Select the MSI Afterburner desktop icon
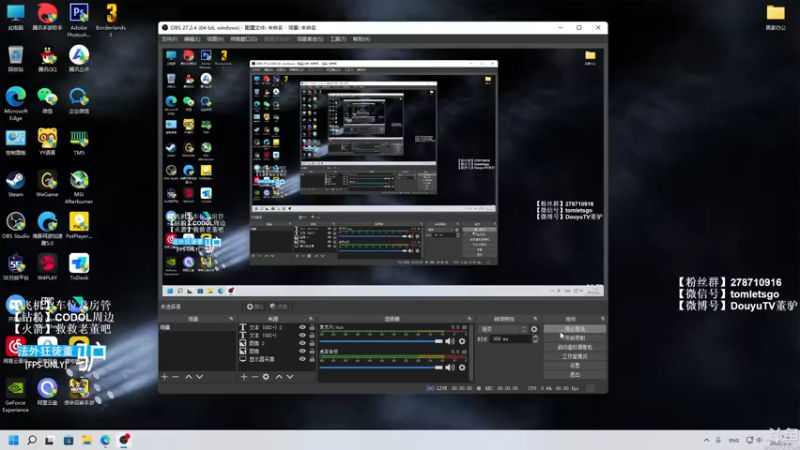 coord(79,187)
